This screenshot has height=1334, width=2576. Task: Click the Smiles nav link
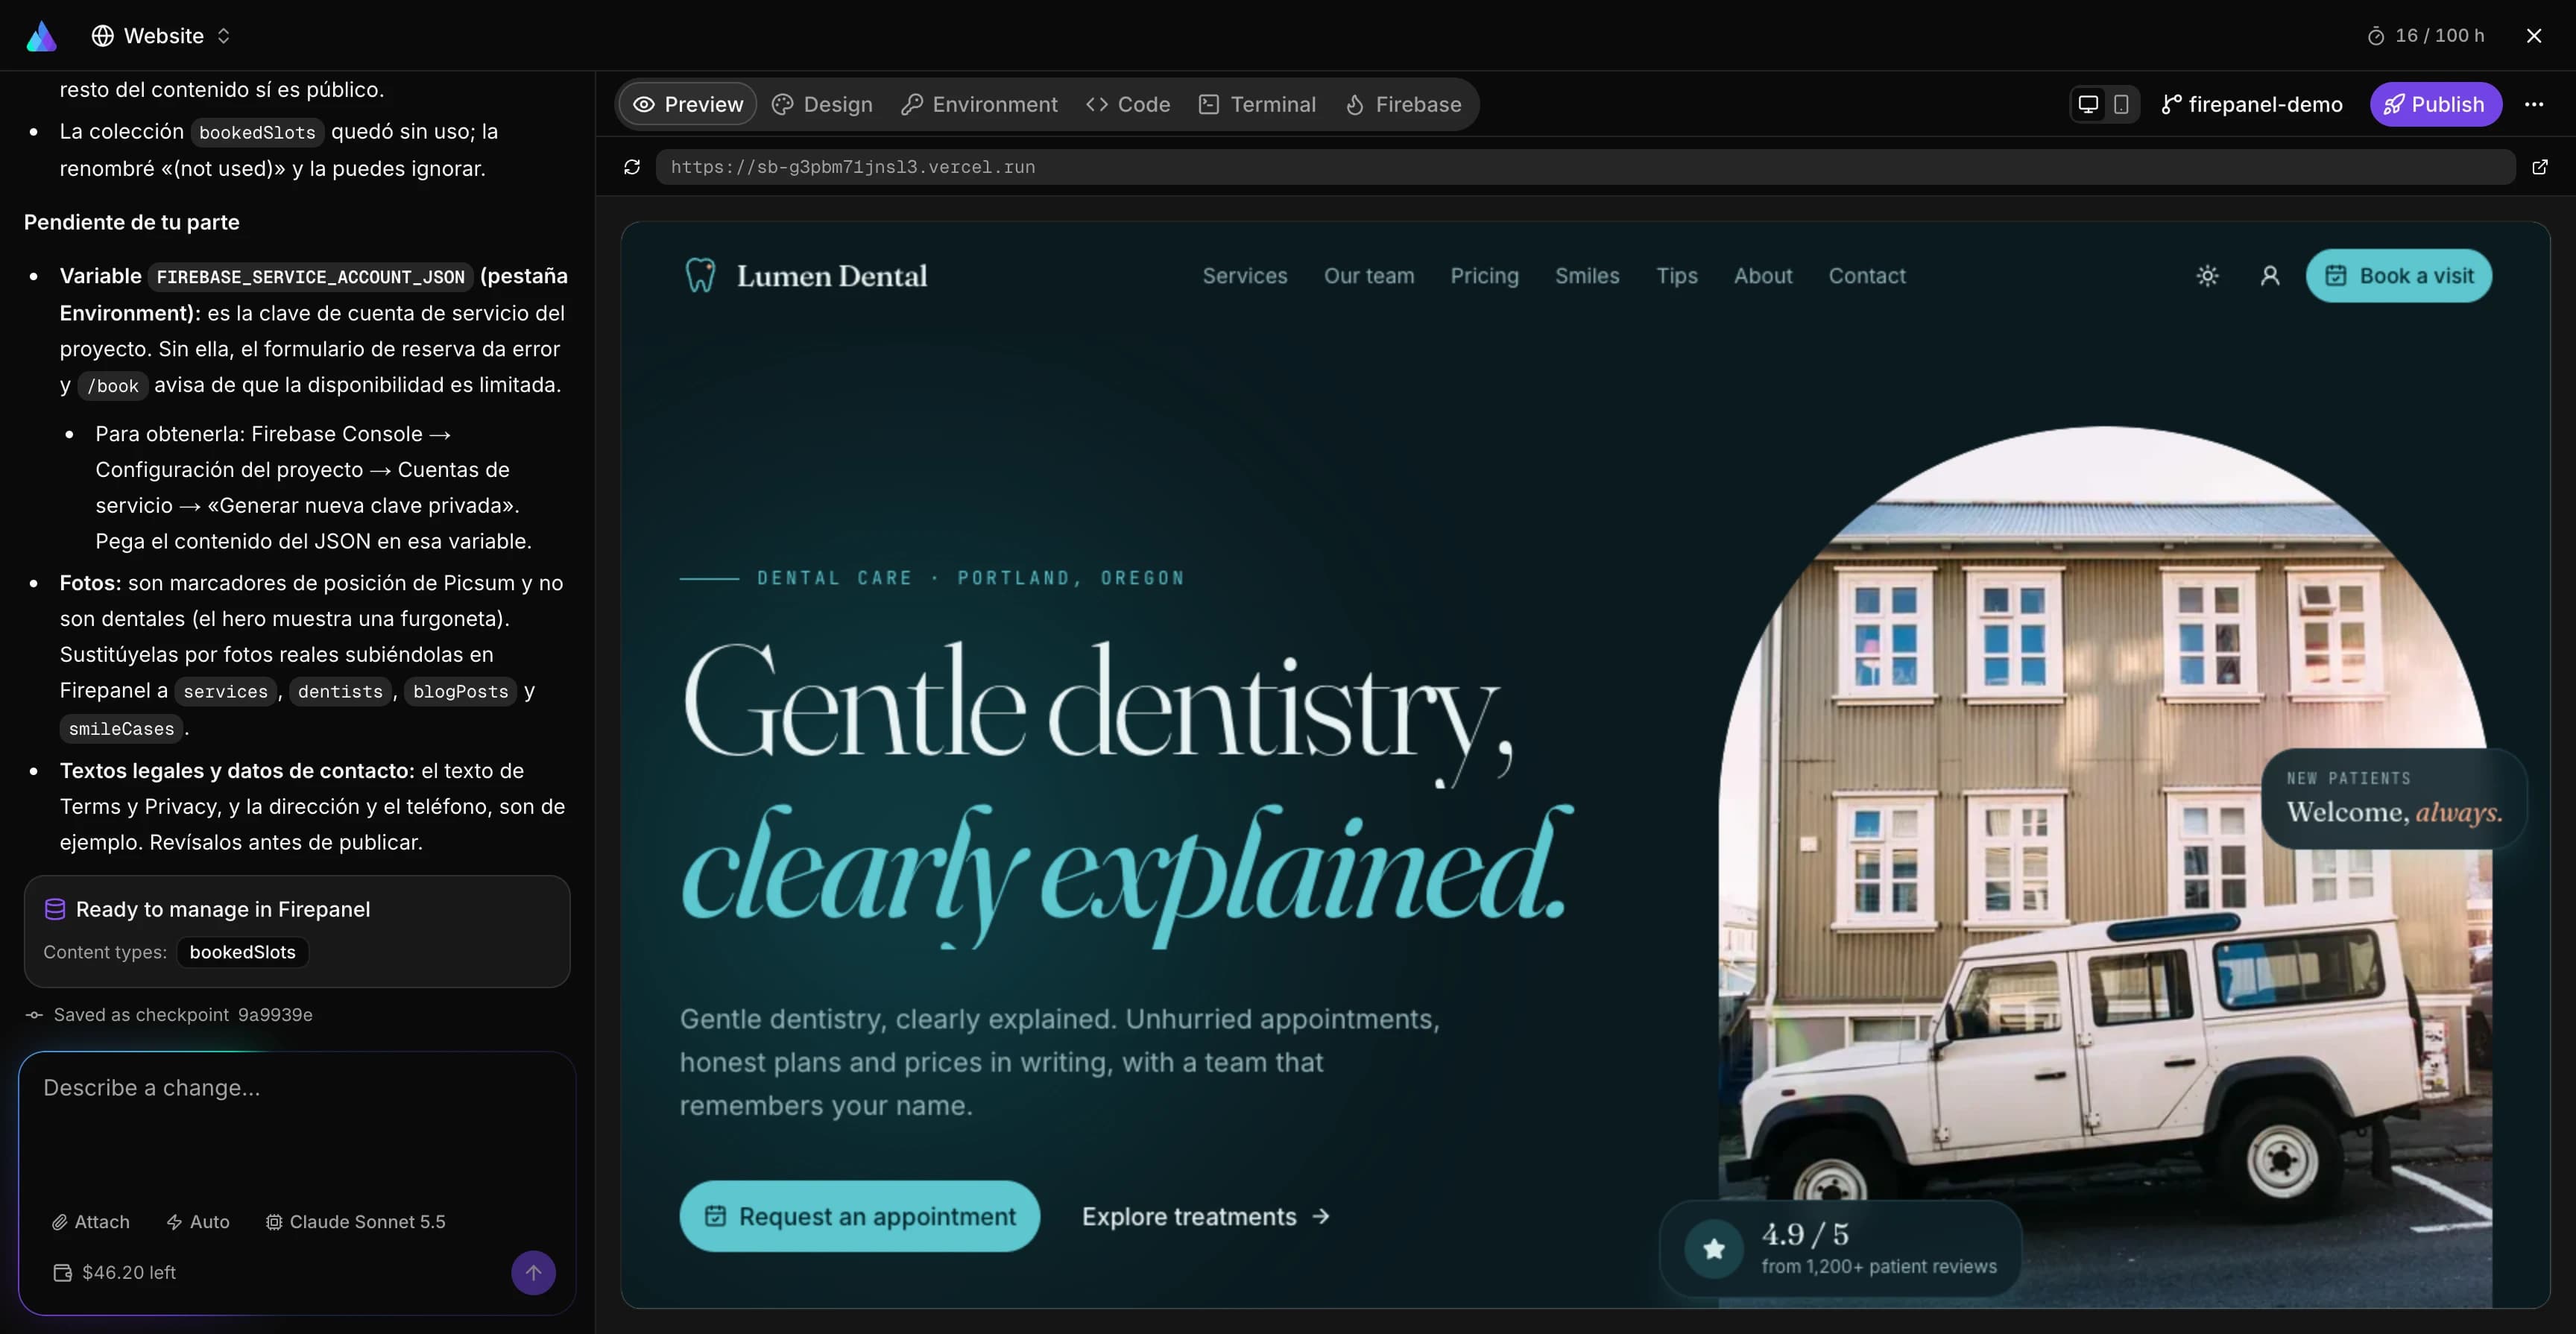(1587, 276)
